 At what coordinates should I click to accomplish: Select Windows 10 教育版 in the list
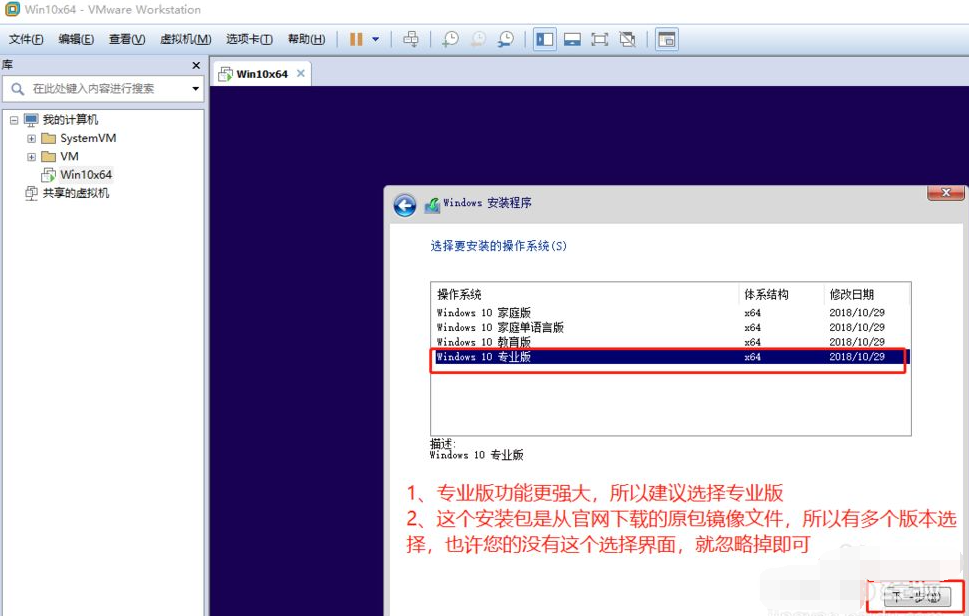670,342
